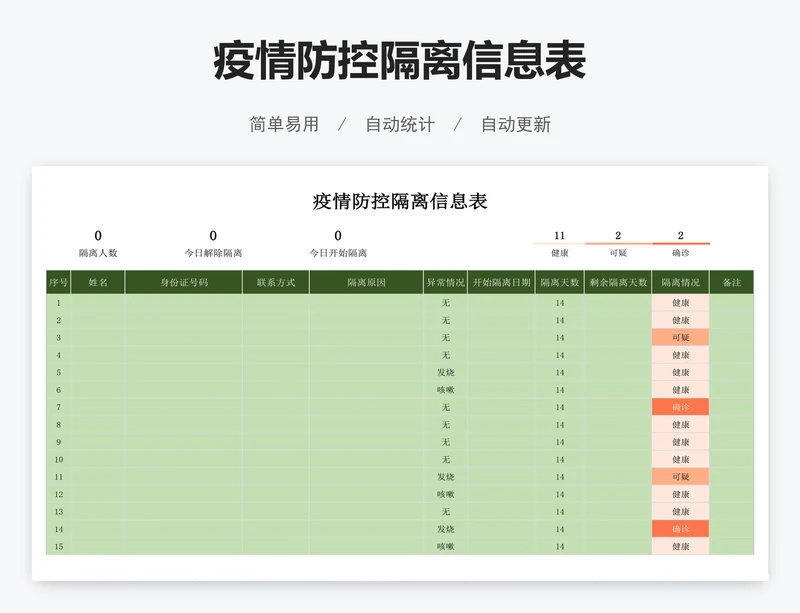Select the 咳嗽 cell in row 15

point(445,547)
